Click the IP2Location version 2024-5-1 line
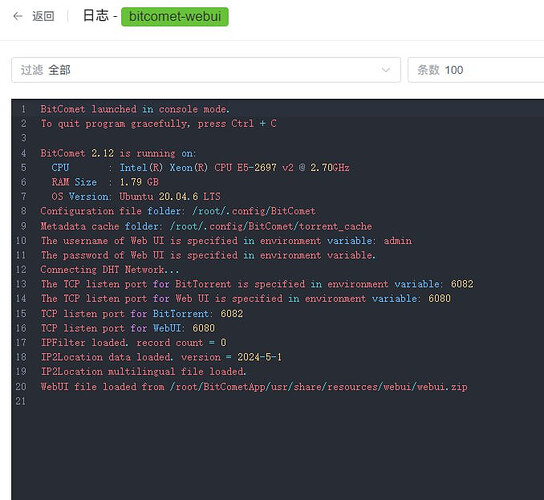544x500 pixels. 161,357
